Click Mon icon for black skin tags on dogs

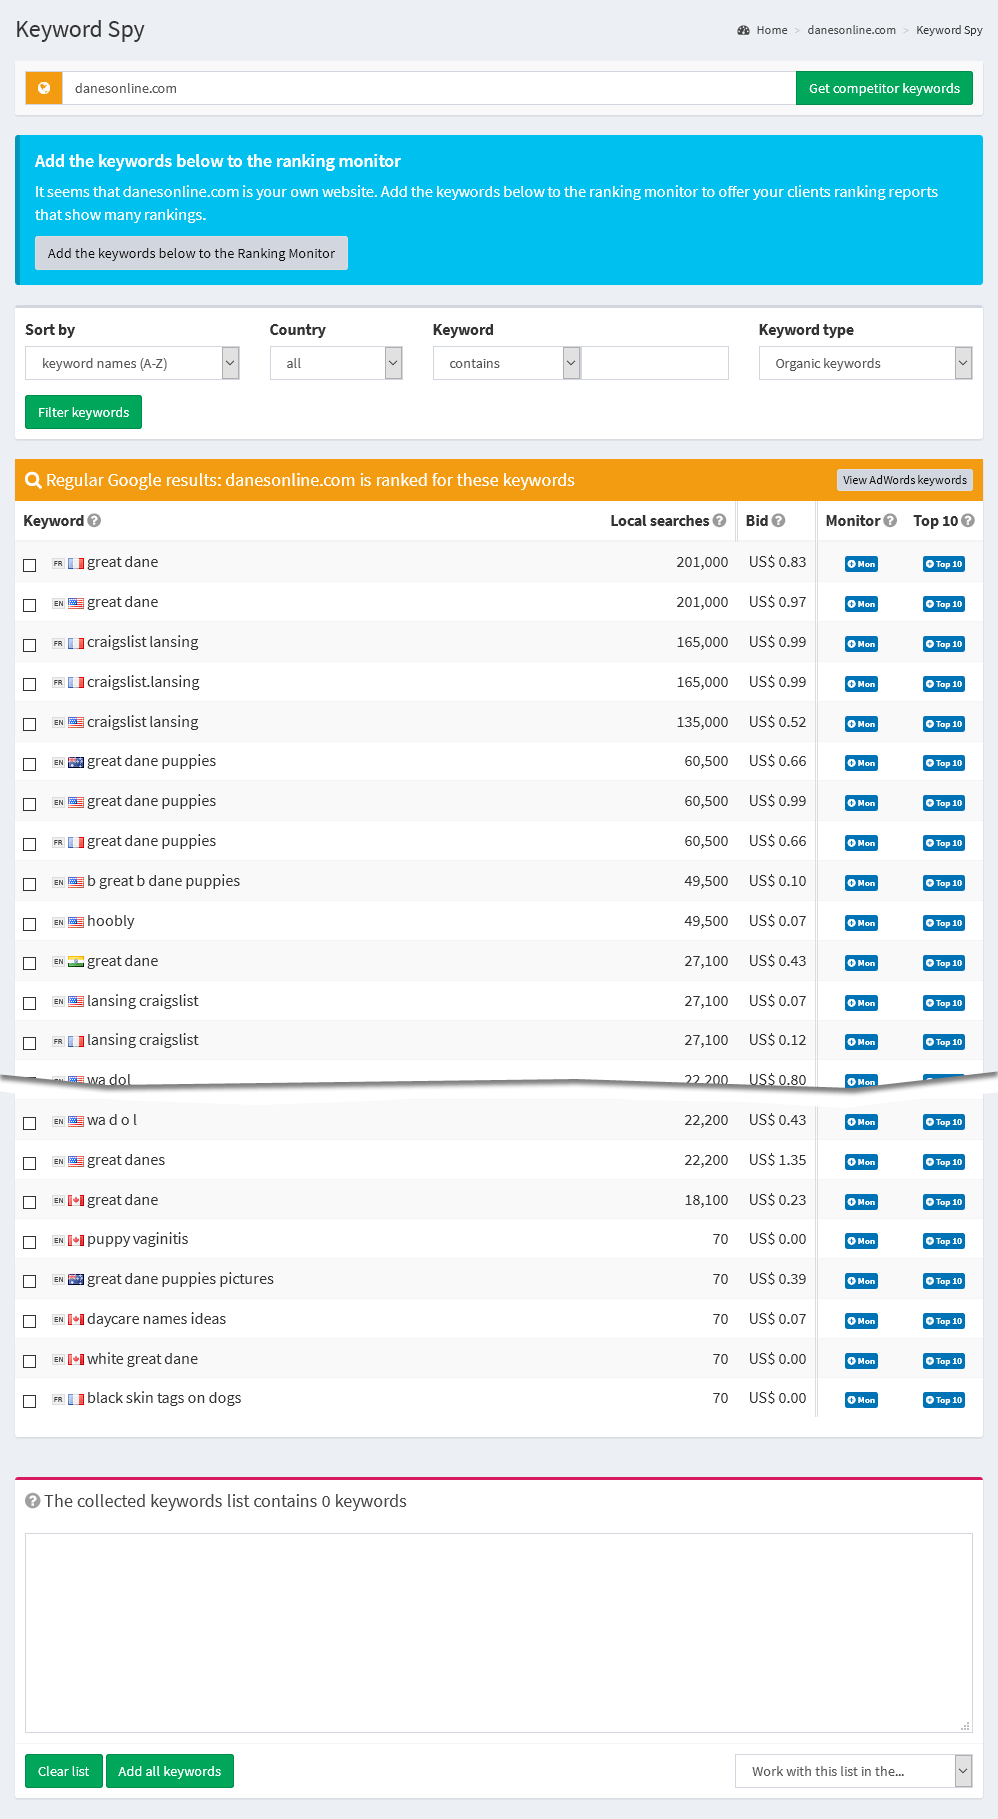tap(861, 1400)
